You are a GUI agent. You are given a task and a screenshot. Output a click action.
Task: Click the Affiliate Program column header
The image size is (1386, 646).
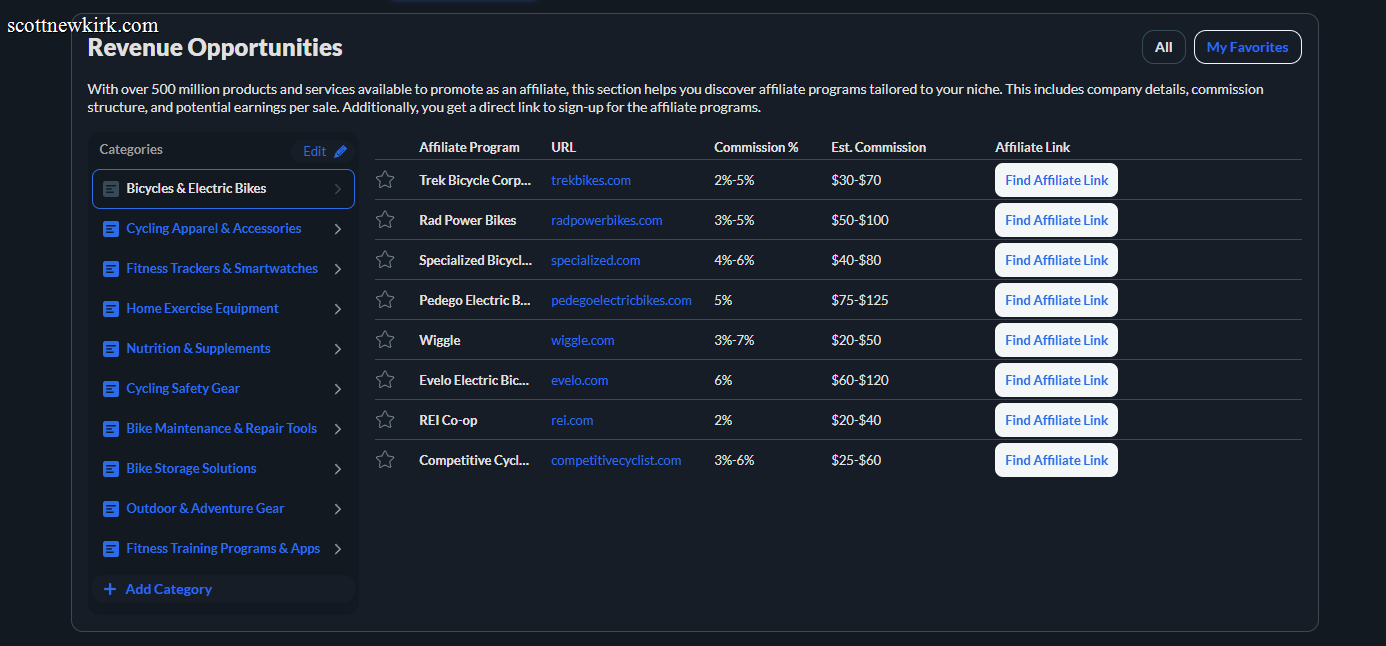(x=469, y=147)
